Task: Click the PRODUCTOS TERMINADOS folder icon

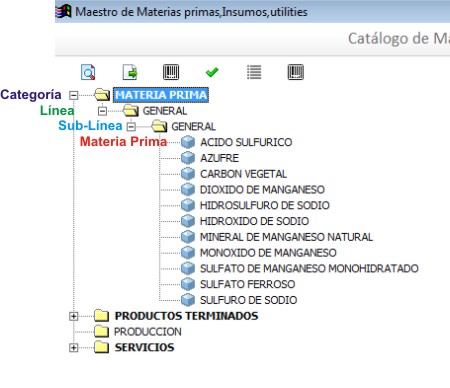Action: pos(101,315)
